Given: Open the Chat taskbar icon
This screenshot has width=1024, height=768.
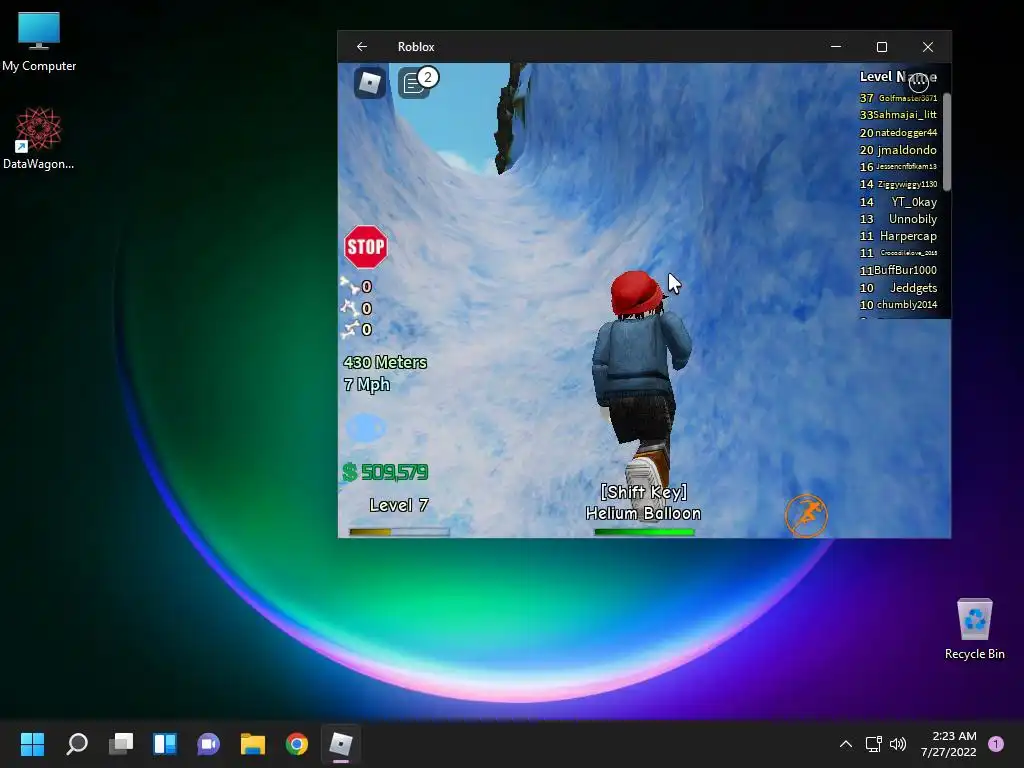Looking at the screenshot, I should [208, 744].
